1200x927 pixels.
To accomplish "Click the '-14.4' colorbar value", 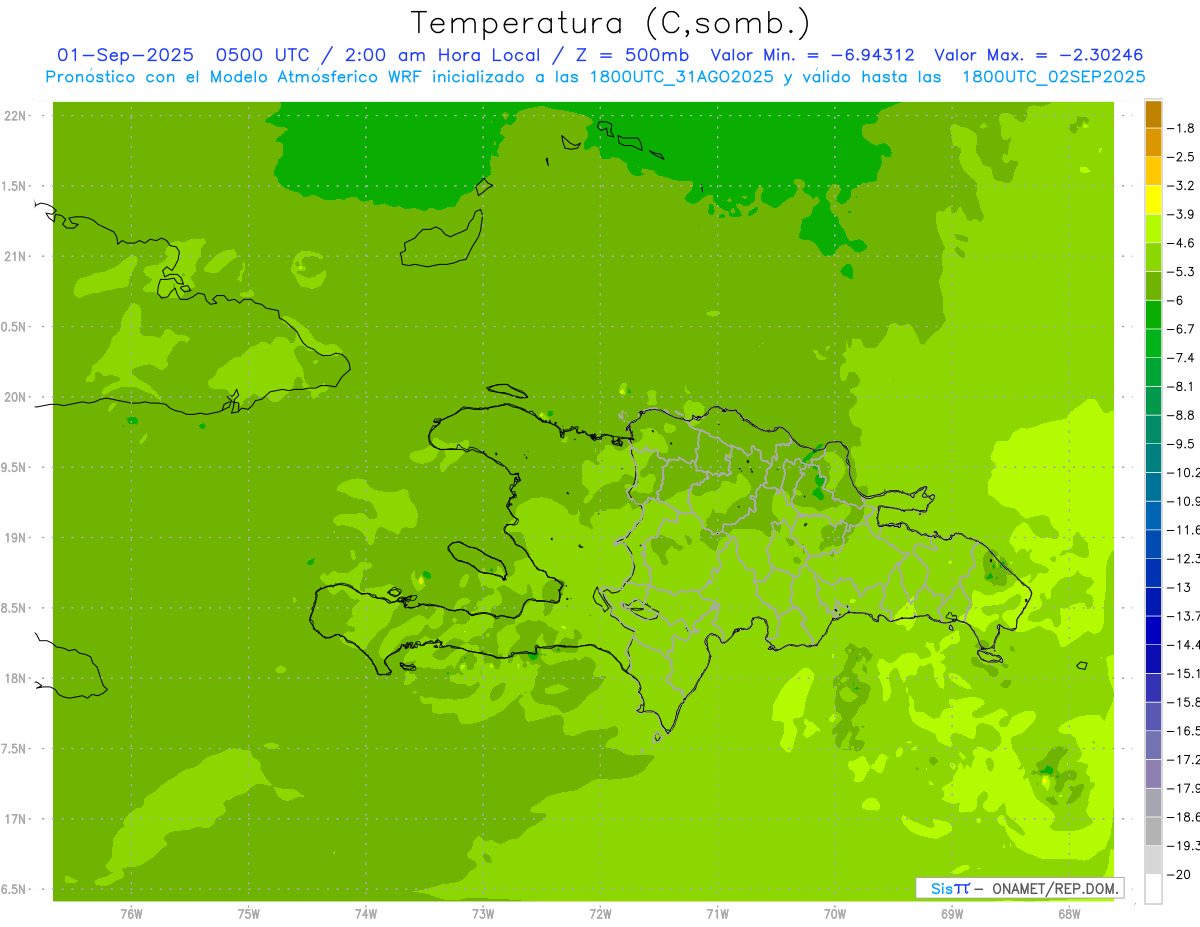I will pyautogui.click(x=1183, y=645).
